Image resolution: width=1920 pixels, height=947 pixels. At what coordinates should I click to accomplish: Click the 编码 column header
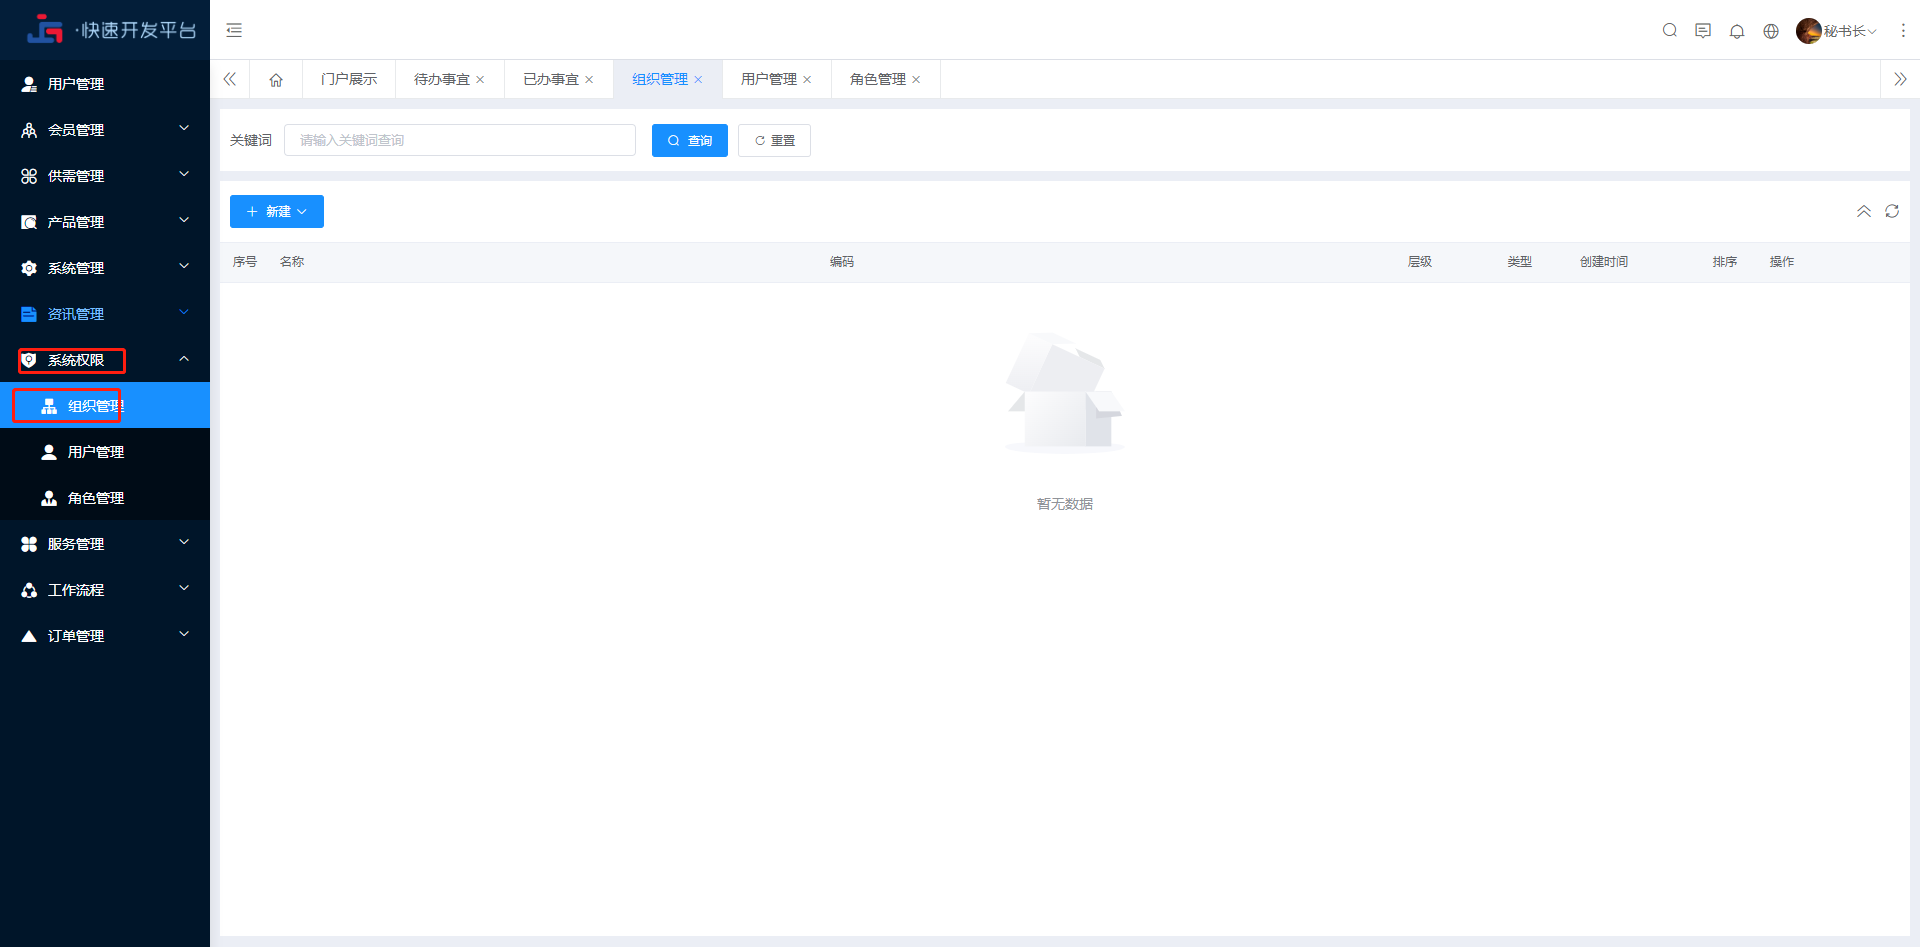(x=842, y=262)
